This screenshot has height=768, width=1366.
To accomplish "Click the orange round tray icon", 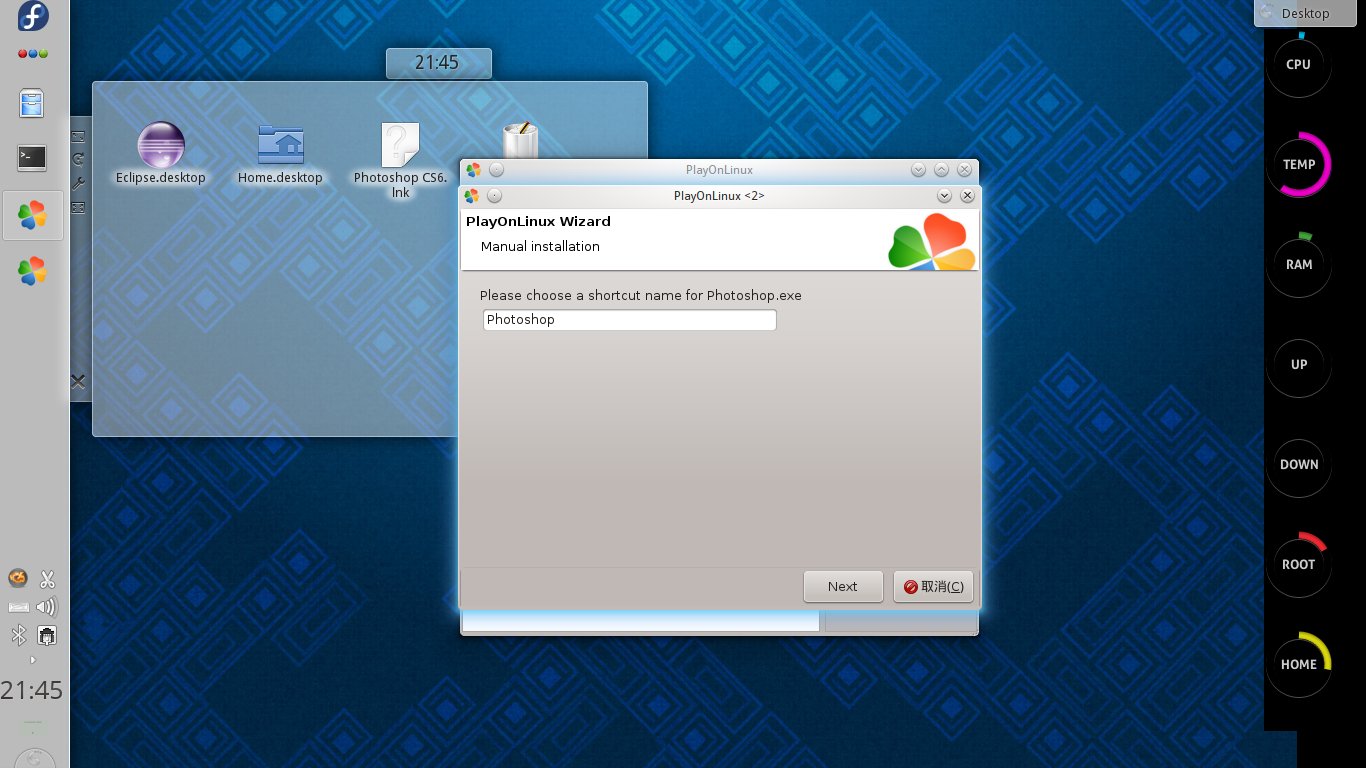I will pos(18,578).
